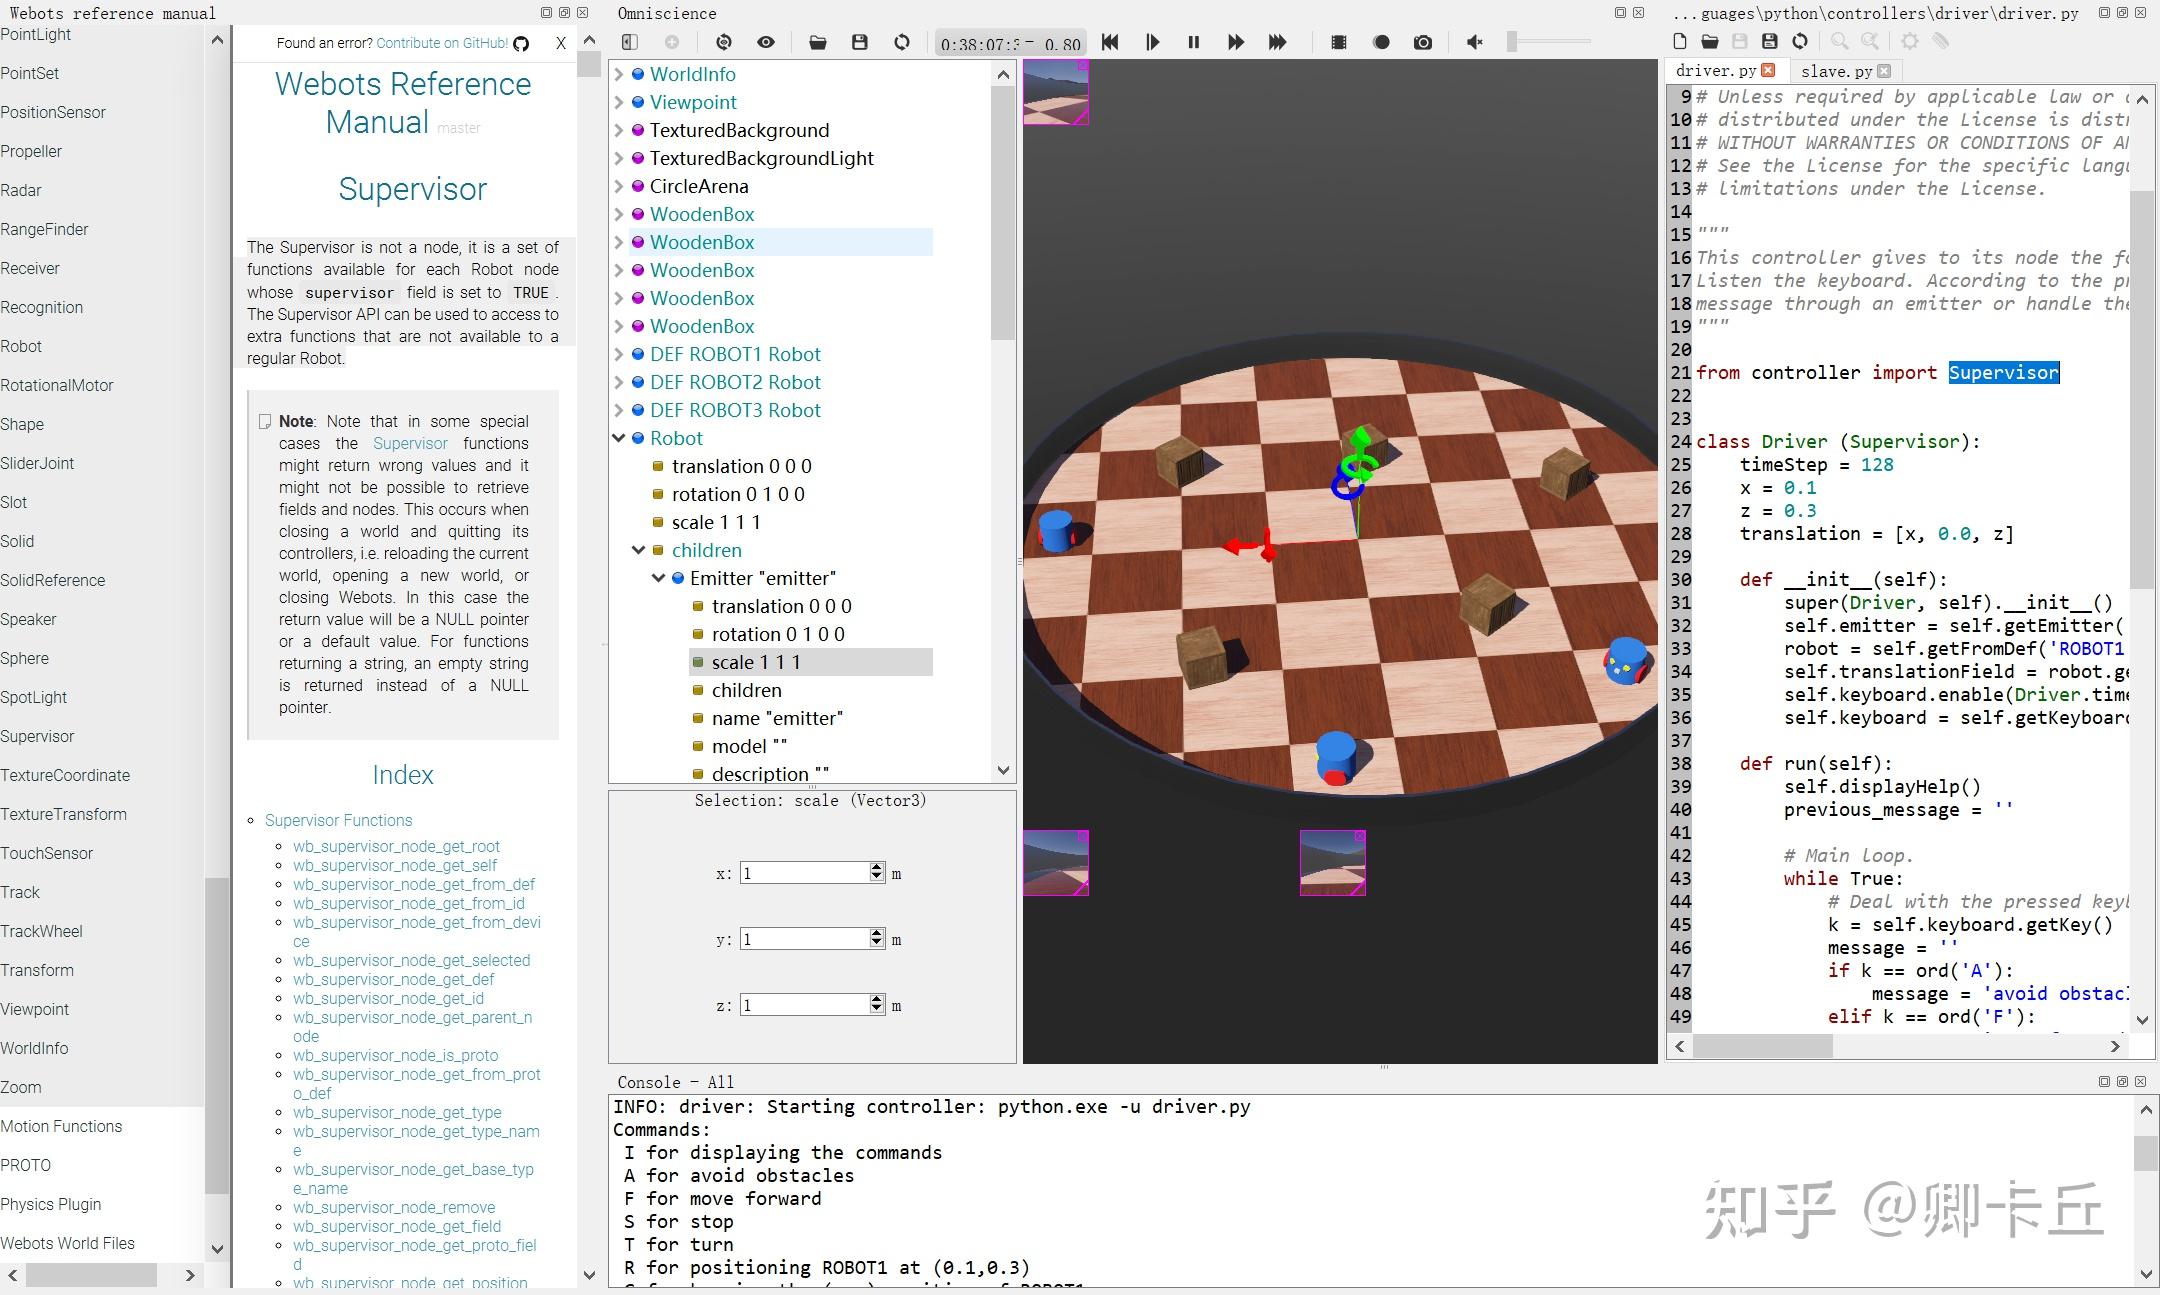Revert the file in the text editor
Screen dimensions: 2160x1295
point(1800,41)
